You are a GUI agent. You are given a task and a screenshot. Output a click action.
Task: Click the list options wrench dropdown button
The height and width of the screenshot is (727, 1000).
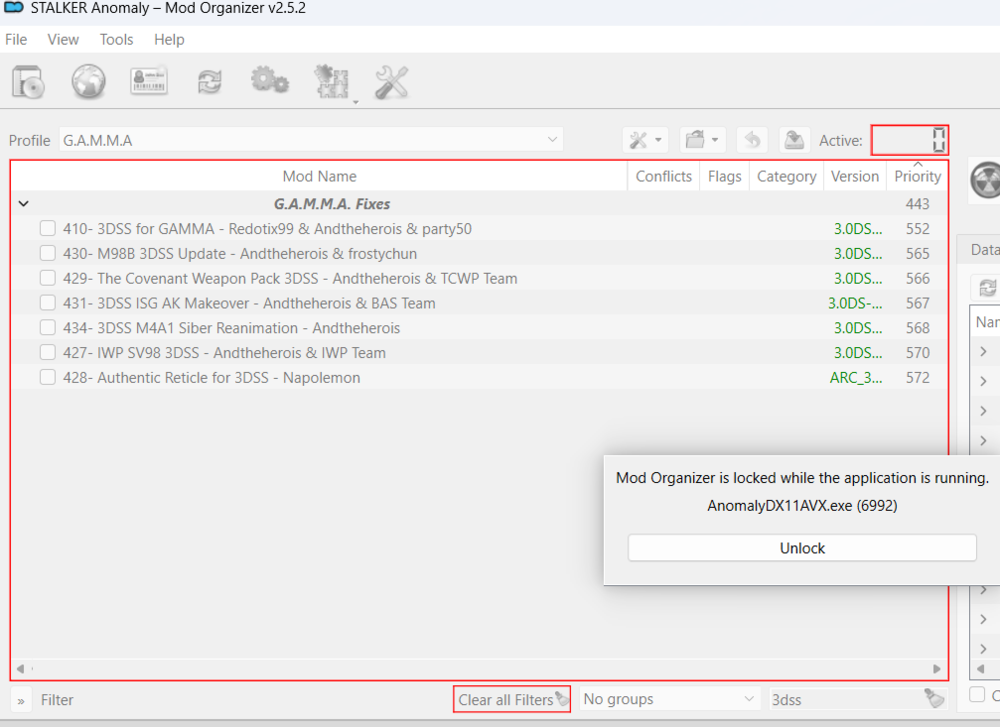645,140
